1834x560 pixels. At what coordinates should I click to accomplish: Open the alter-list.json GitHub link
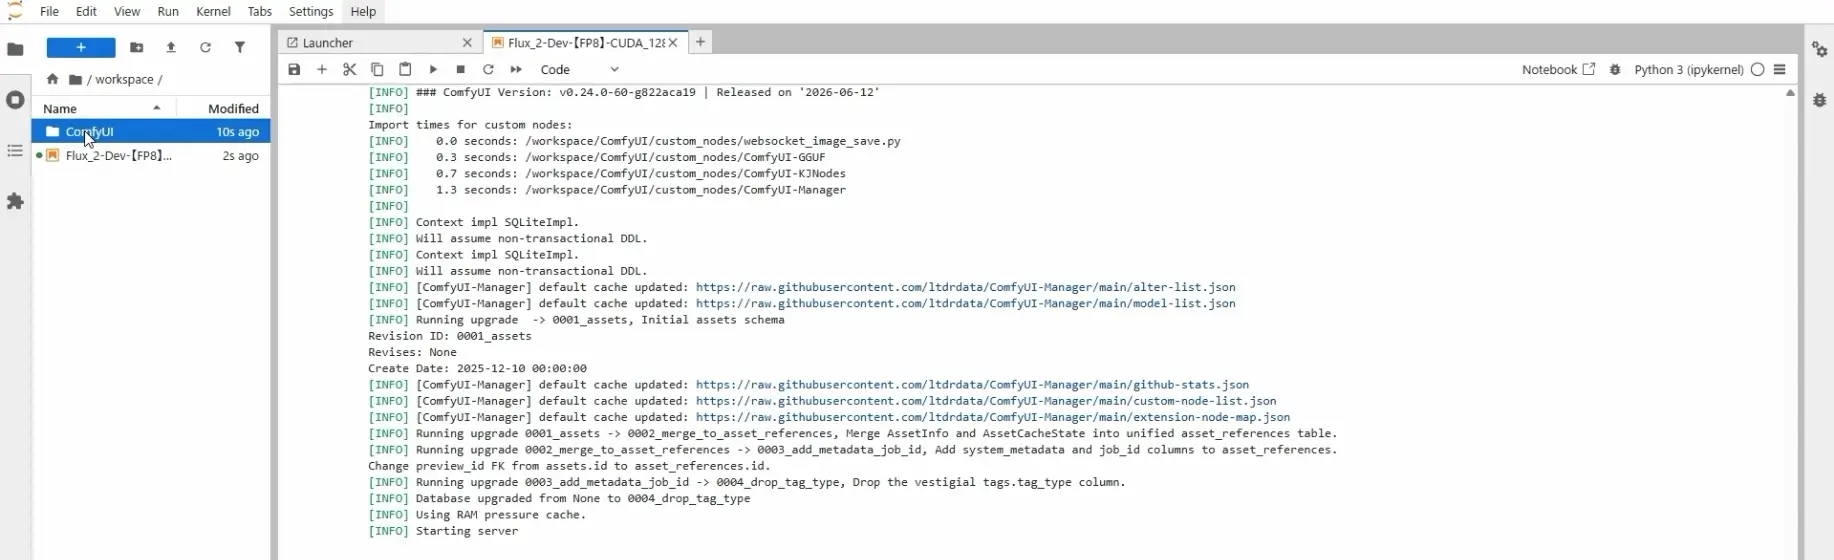pos(965,287)
